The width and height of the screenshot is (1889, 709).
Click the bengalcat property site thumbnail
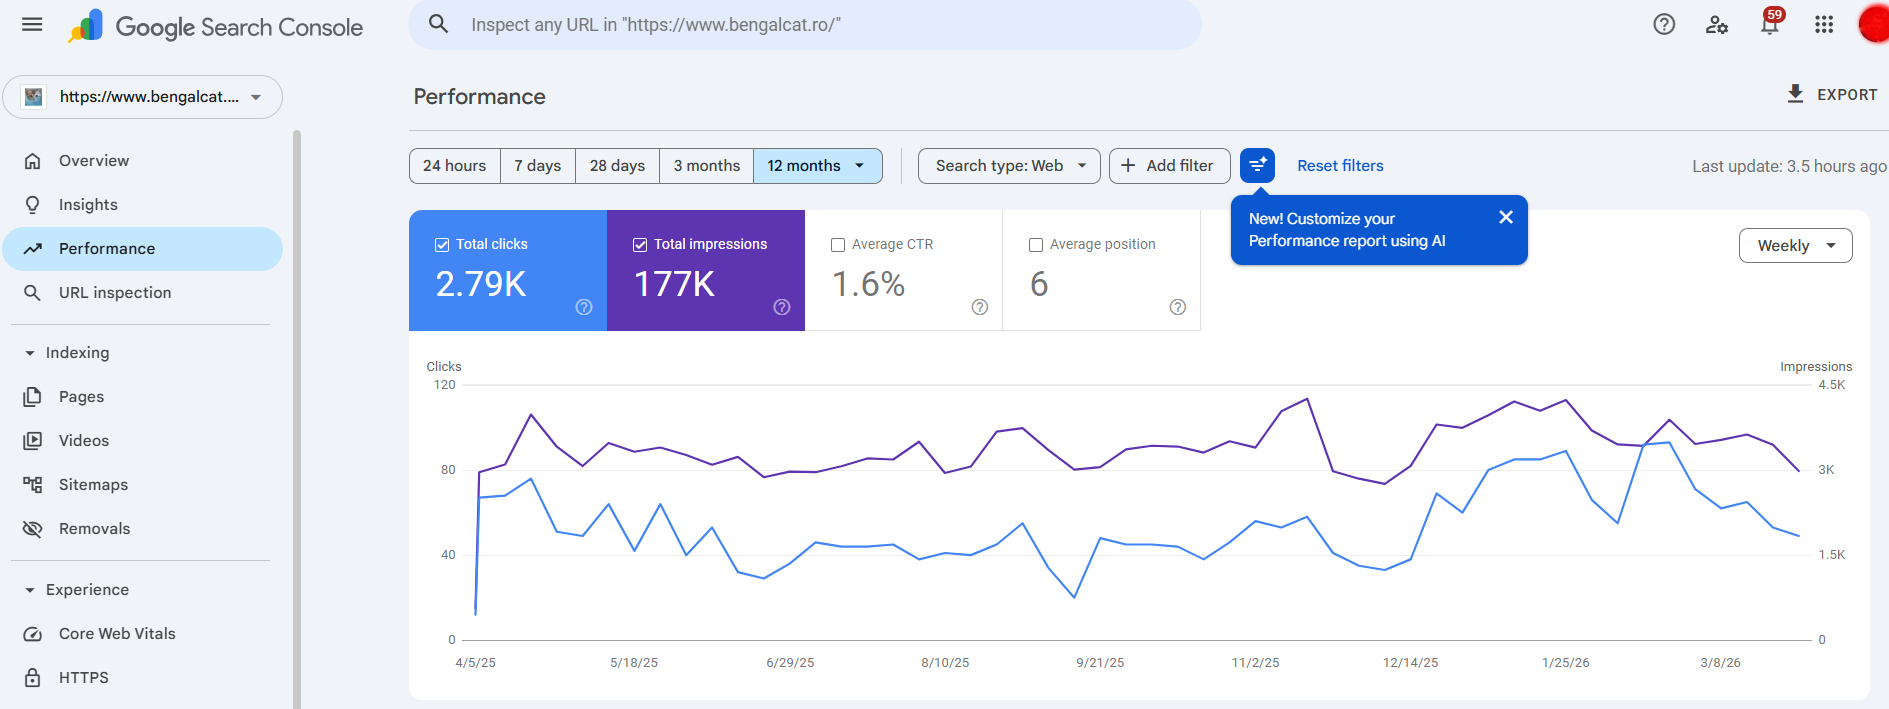click(34, 97)
